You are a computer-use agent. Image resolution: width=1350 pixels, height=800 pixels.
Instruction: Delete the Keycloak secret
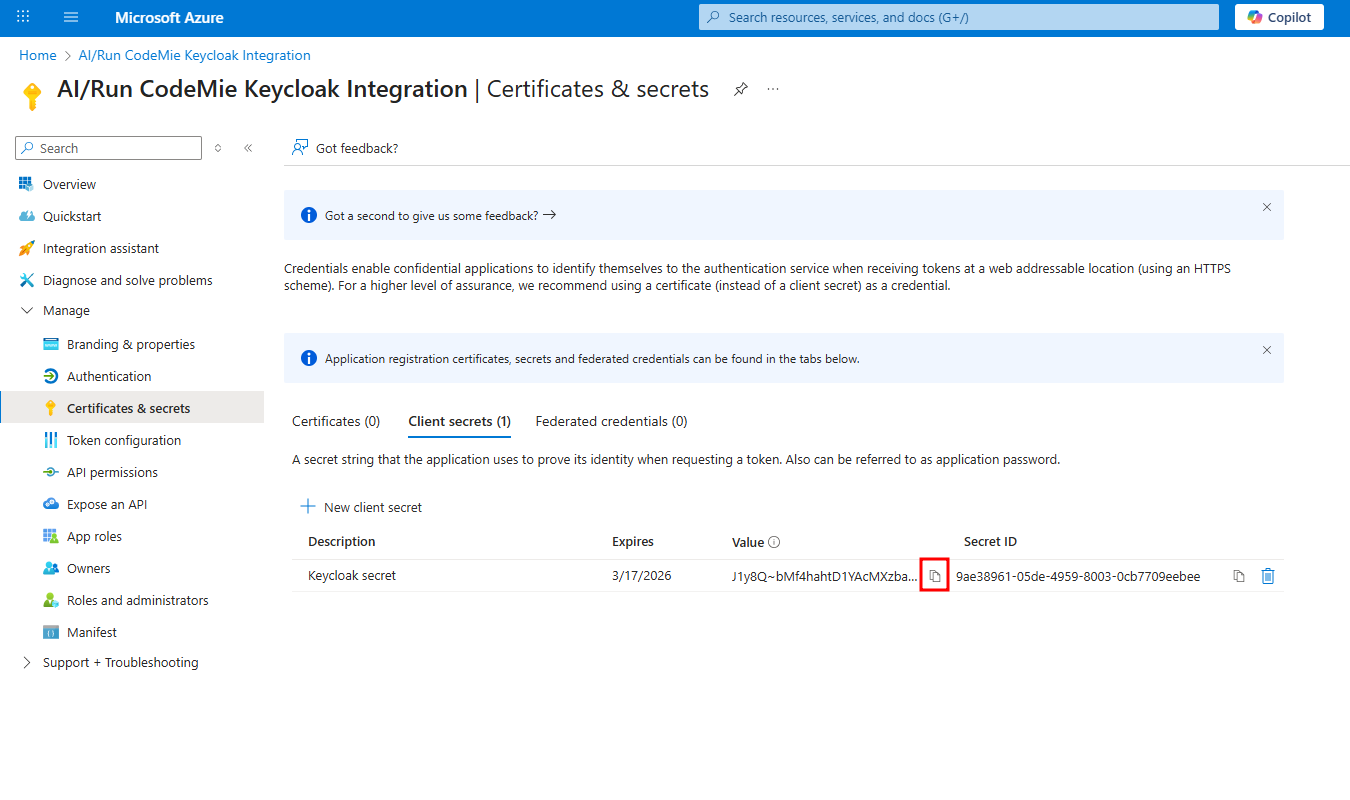click(x=1268, y=576)
